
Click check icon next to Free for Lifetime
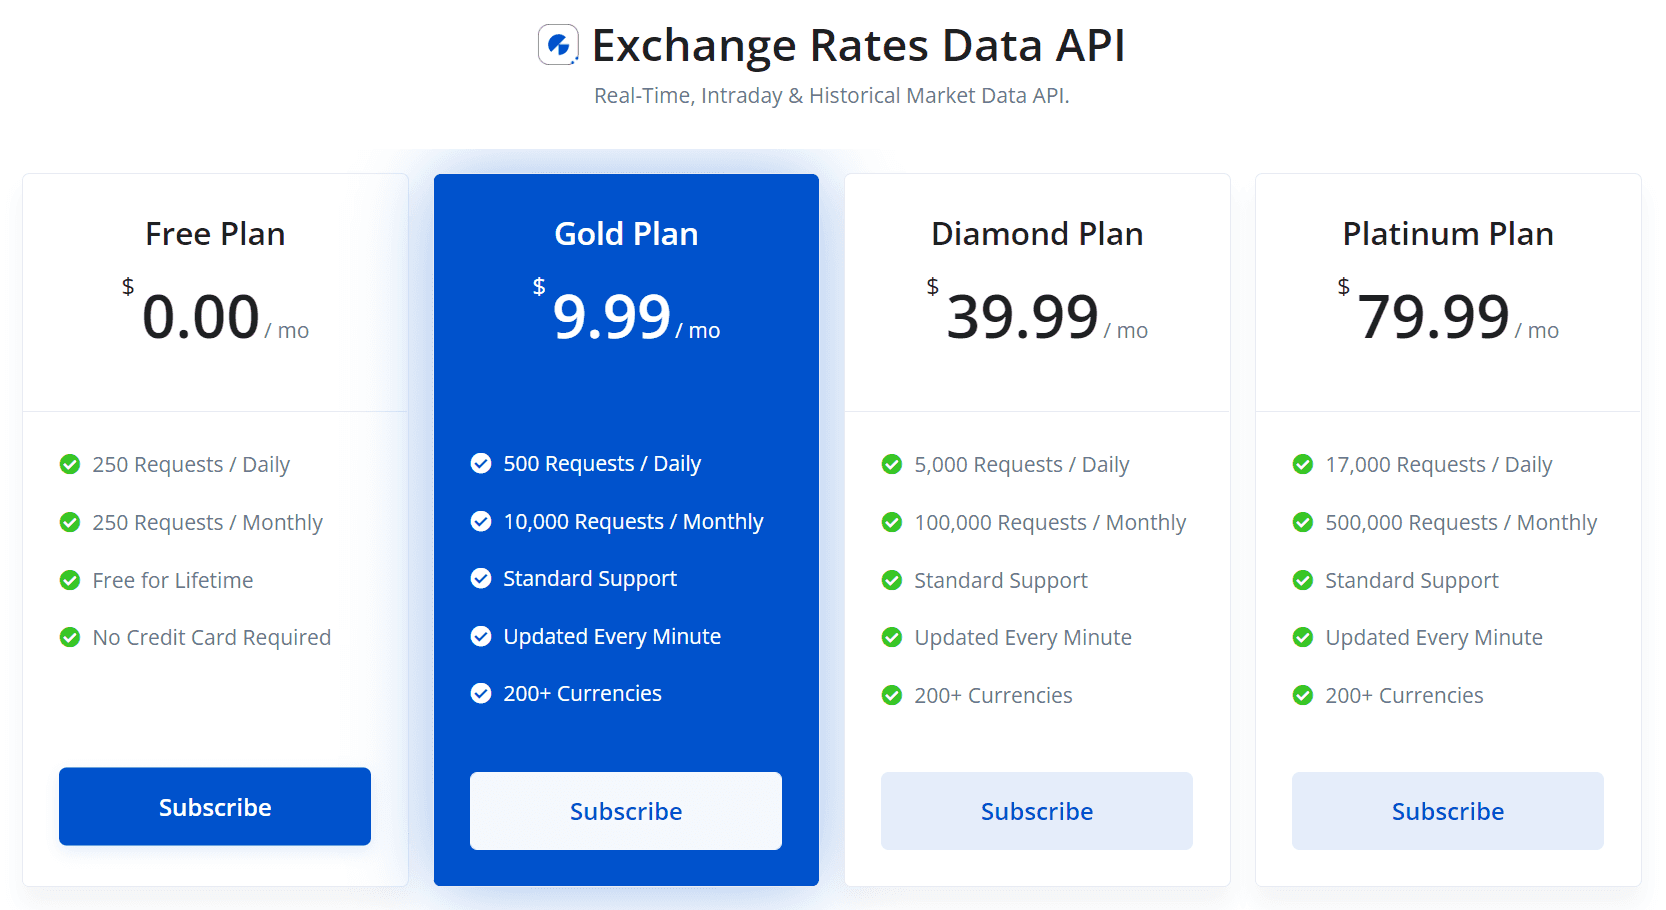tap(70, 580)
